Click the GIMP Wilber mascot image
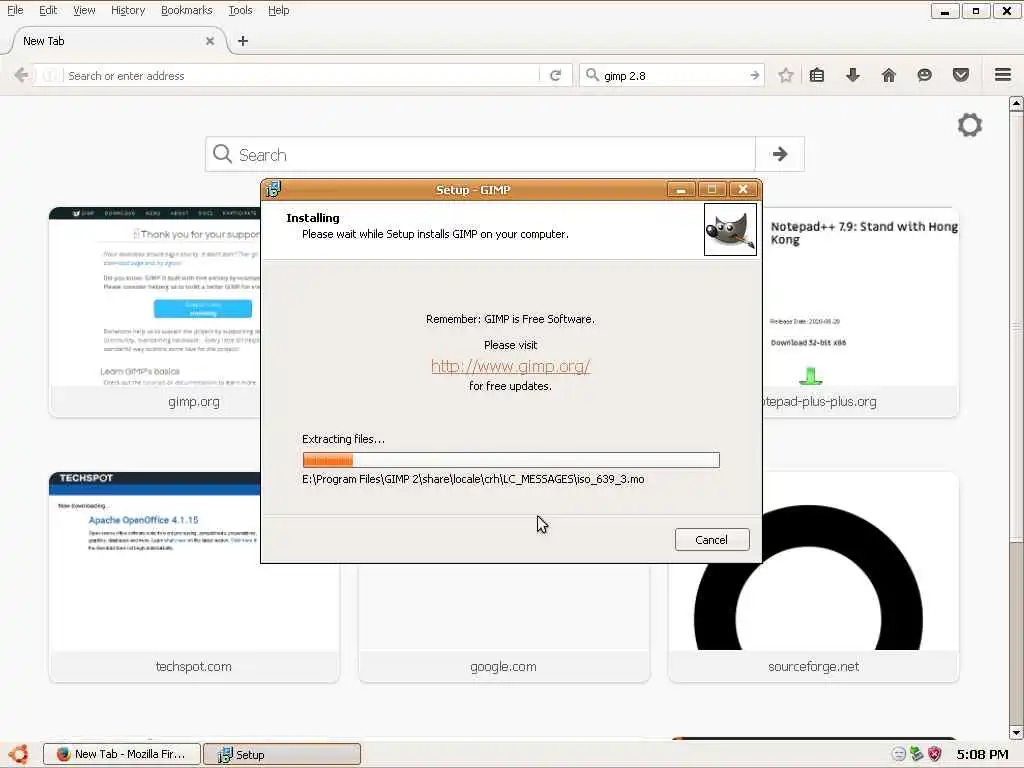 [x=730, y=229]
